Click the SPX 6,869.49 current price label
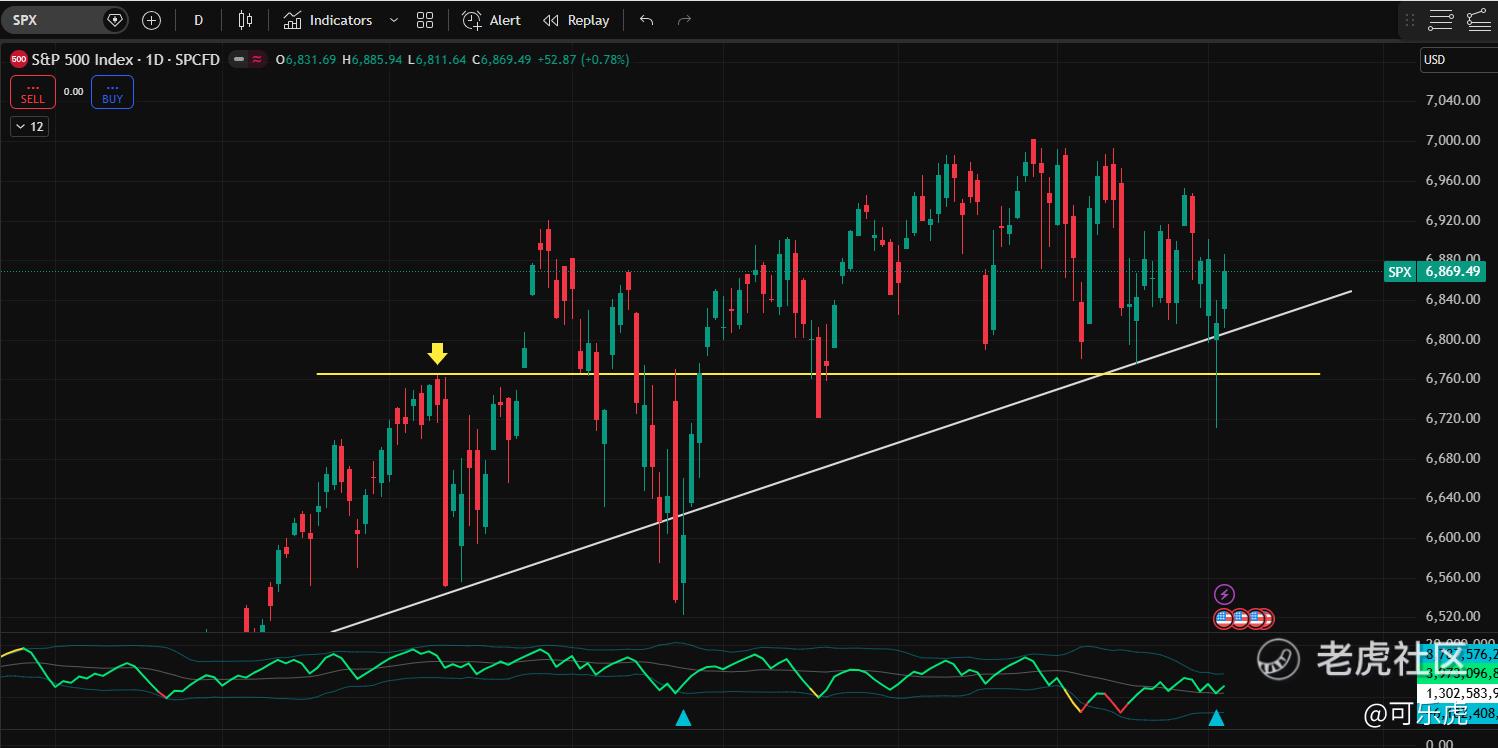The image size is (1498, 748). click(1435, 272)
